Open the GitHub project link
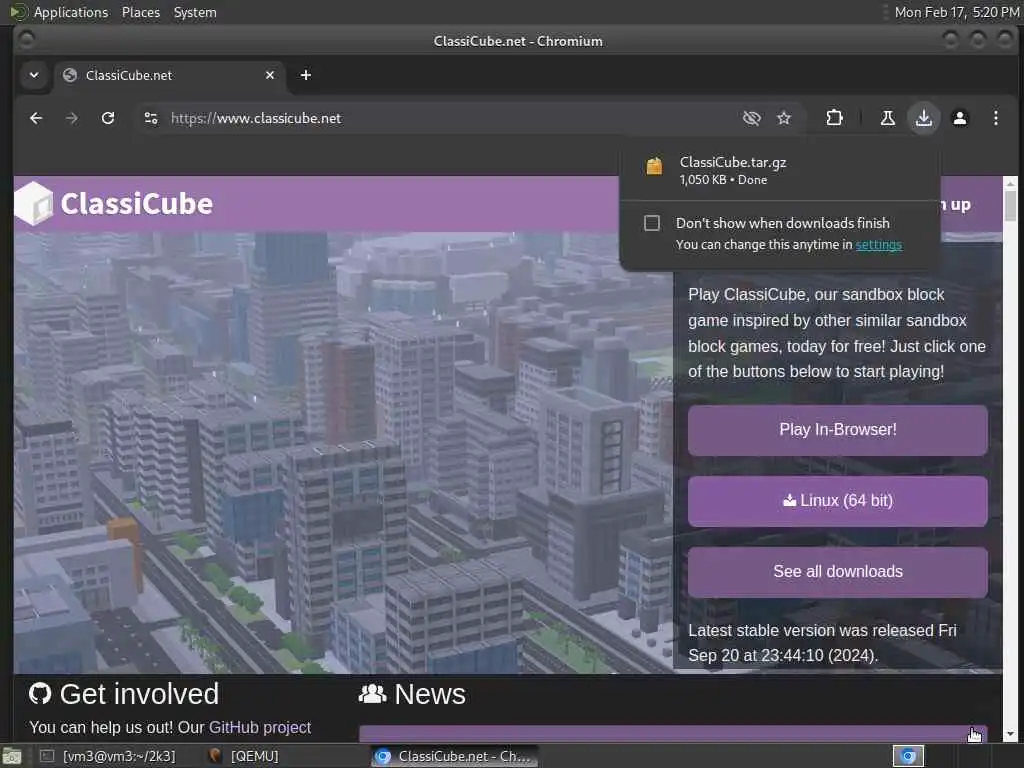1024x768 pixels. click(x=259, y=727)
